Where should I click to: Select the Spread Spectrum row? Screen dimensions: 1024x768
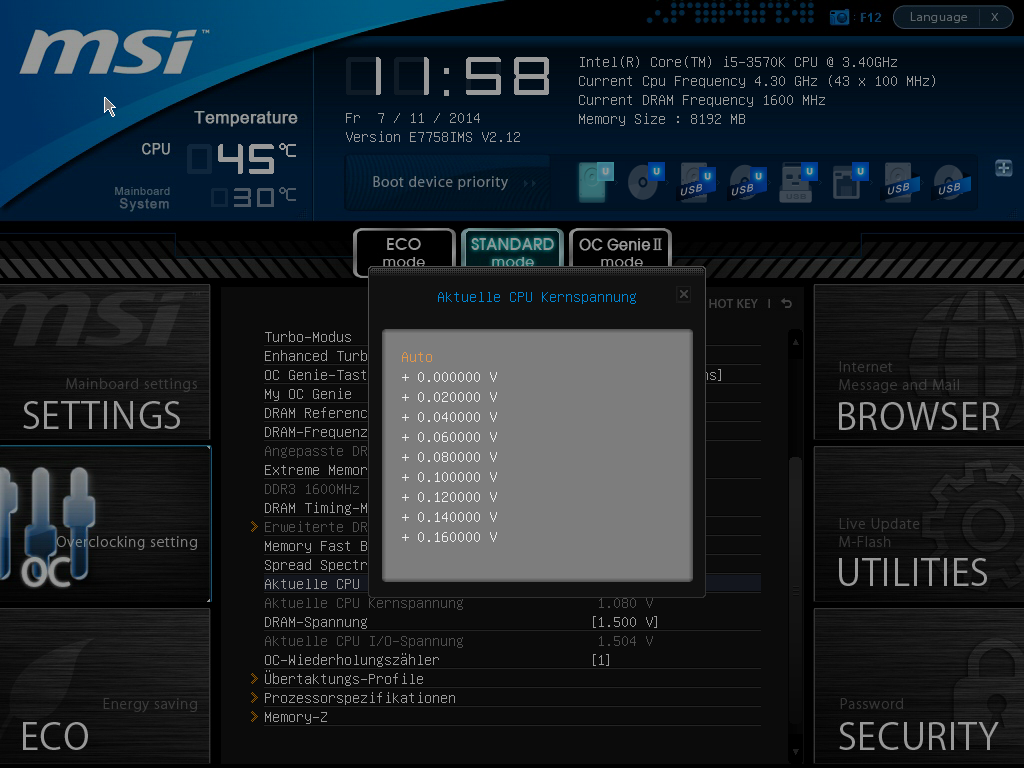click(x=316, y=565)
